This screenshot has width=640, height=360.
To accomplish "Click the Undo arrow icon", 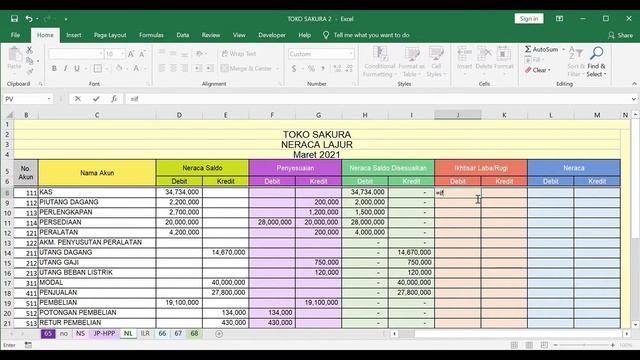I will click(29, 19).
